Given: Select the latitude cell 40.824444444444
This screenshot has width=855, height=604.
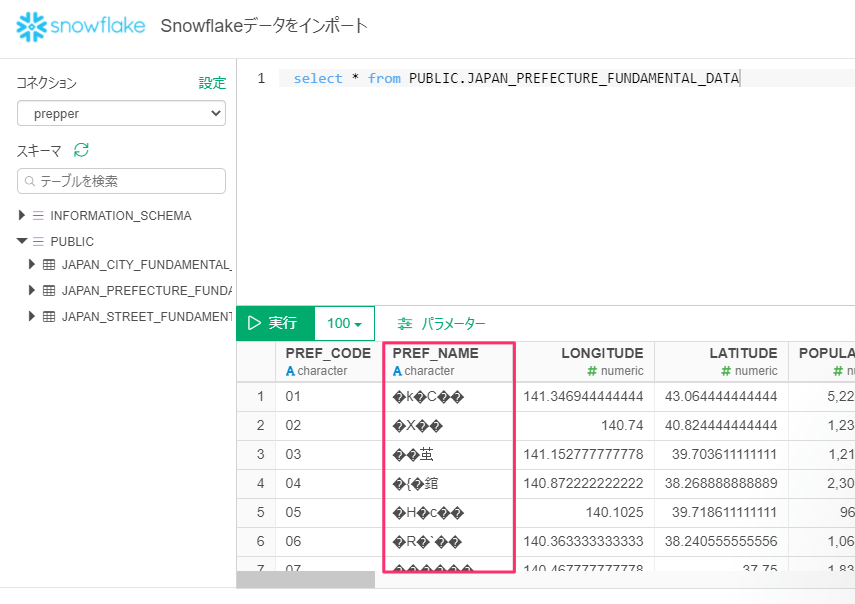Looking at the screenshot, I should (721, 425).
